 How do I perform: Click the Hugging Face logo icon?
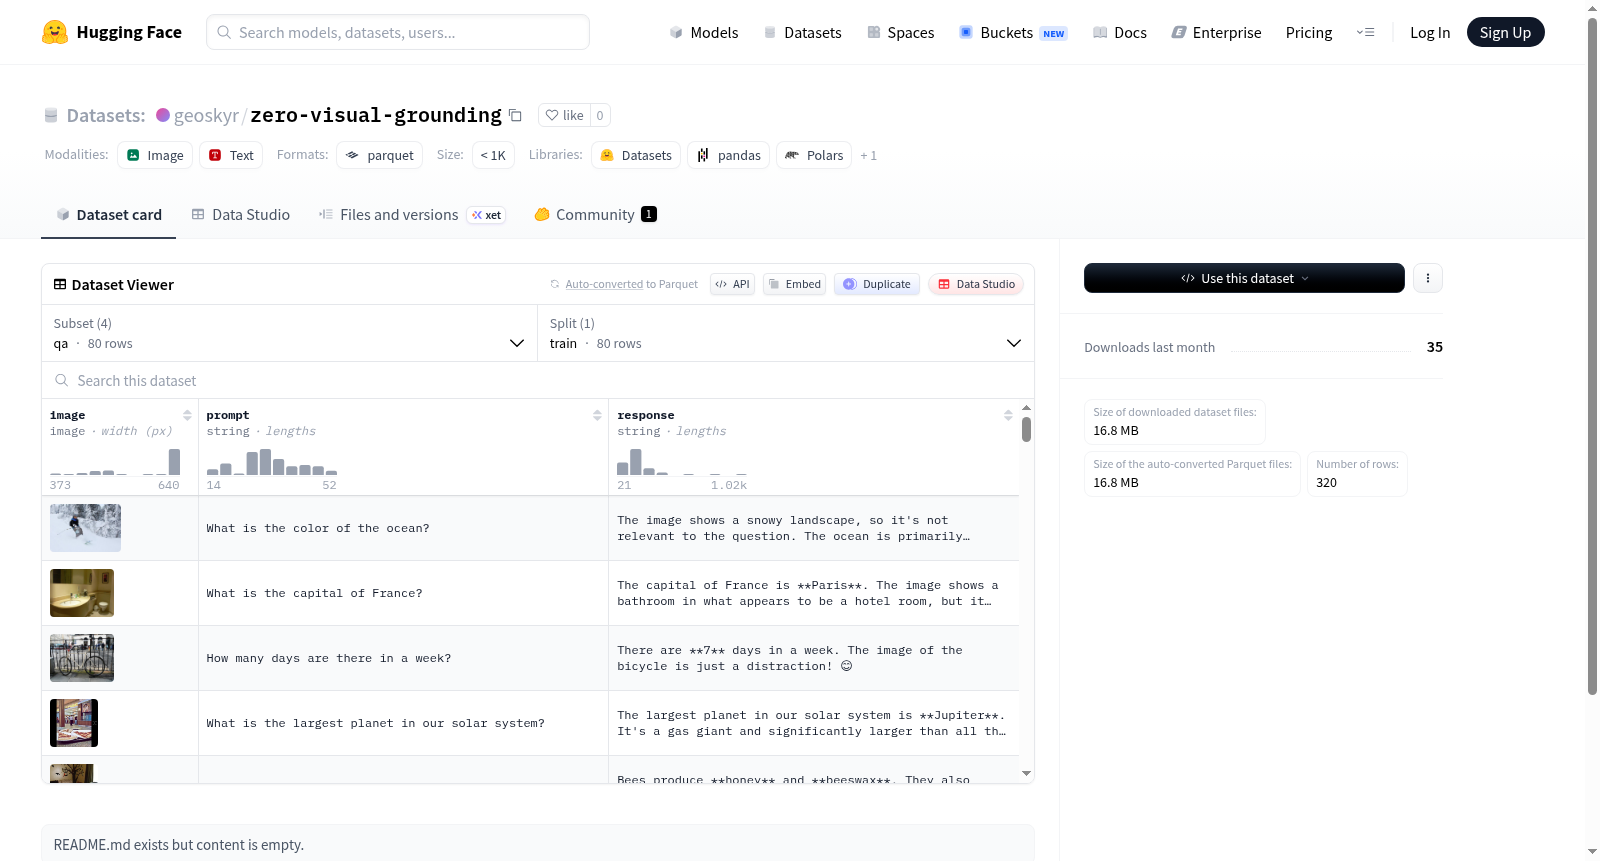(x=55, y=32)
